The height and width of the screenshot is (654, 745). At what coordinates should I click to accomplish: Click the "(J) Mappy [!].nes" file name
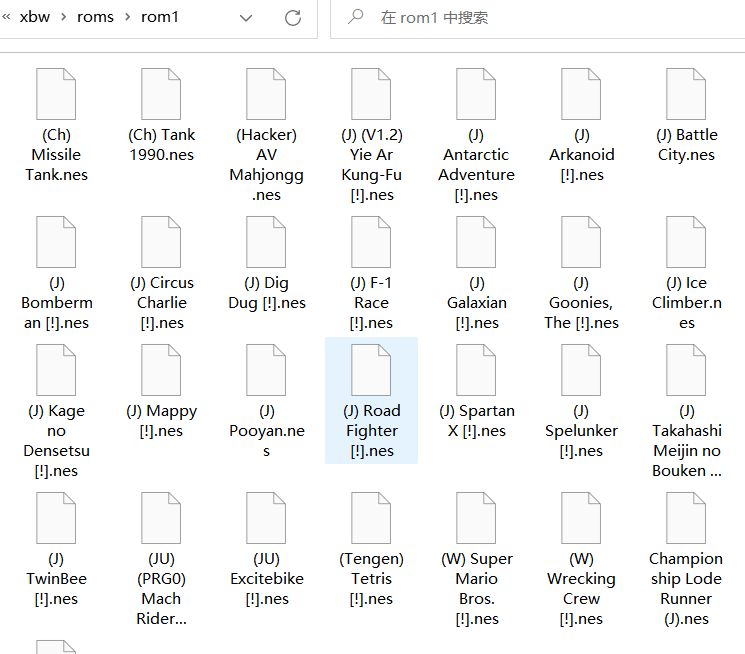pyautogui.click(x=161, y=421)
